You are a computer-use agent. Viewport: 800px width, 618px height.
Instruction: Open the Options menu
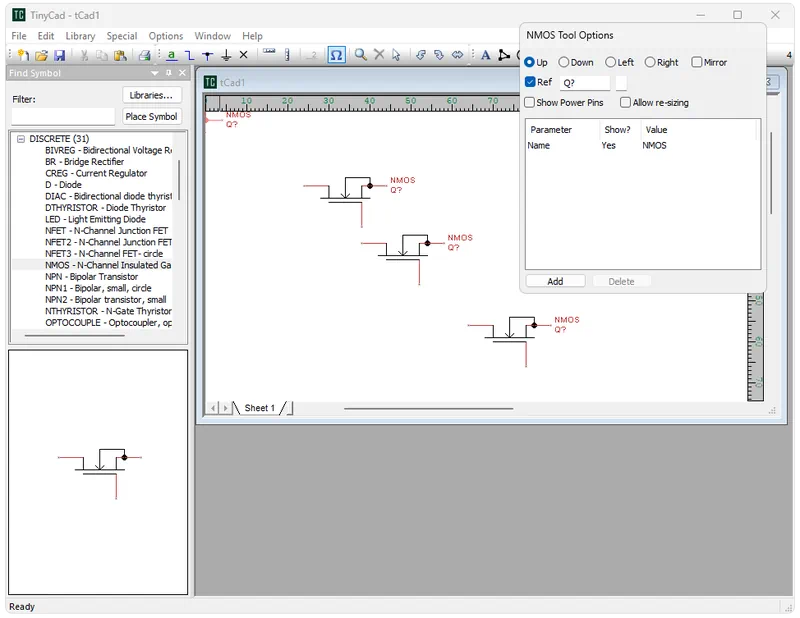(166, 36)
